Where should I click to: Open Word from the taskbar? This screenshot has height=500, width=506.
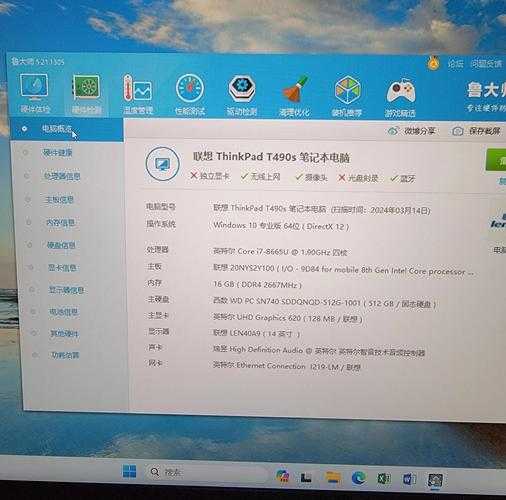[x=409, y=479]
